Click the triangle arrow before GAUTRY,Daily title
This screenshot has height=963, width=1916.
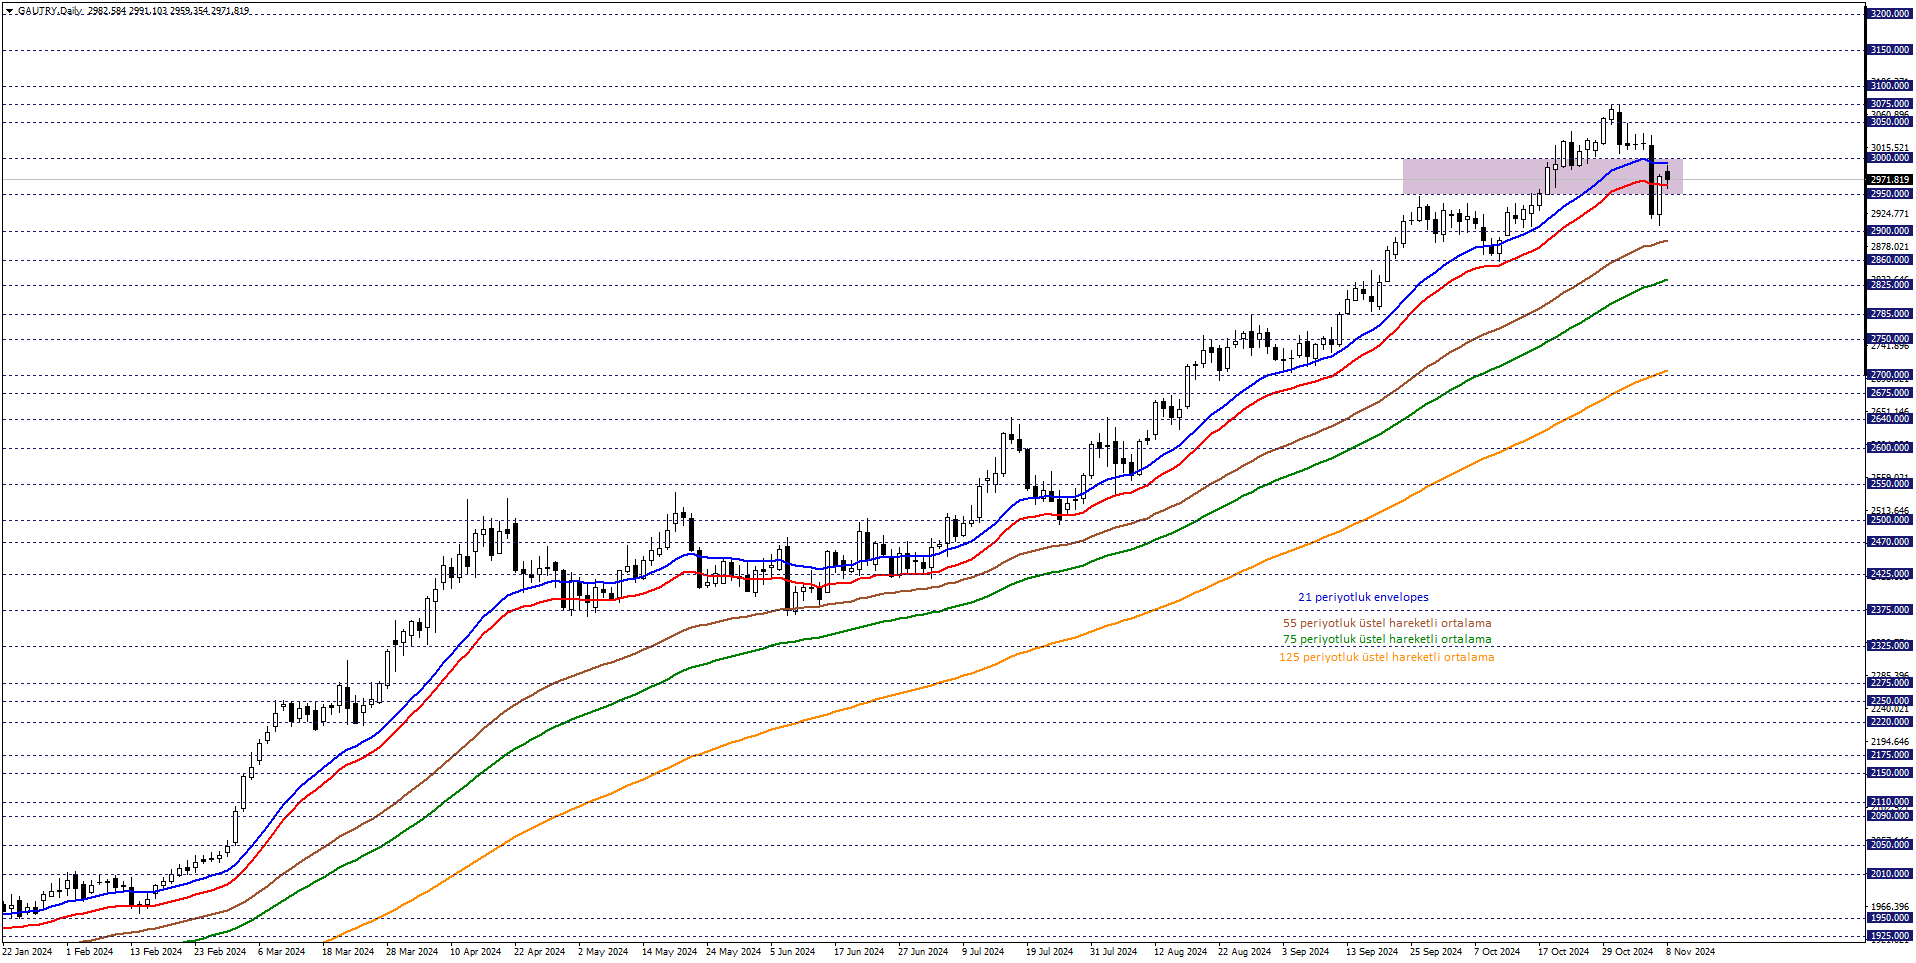[9, 11]
